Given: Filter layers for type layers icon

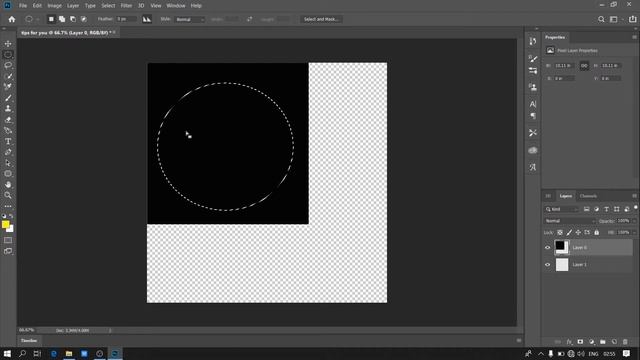Looking at the screenshot, I should tap(607, 209).
